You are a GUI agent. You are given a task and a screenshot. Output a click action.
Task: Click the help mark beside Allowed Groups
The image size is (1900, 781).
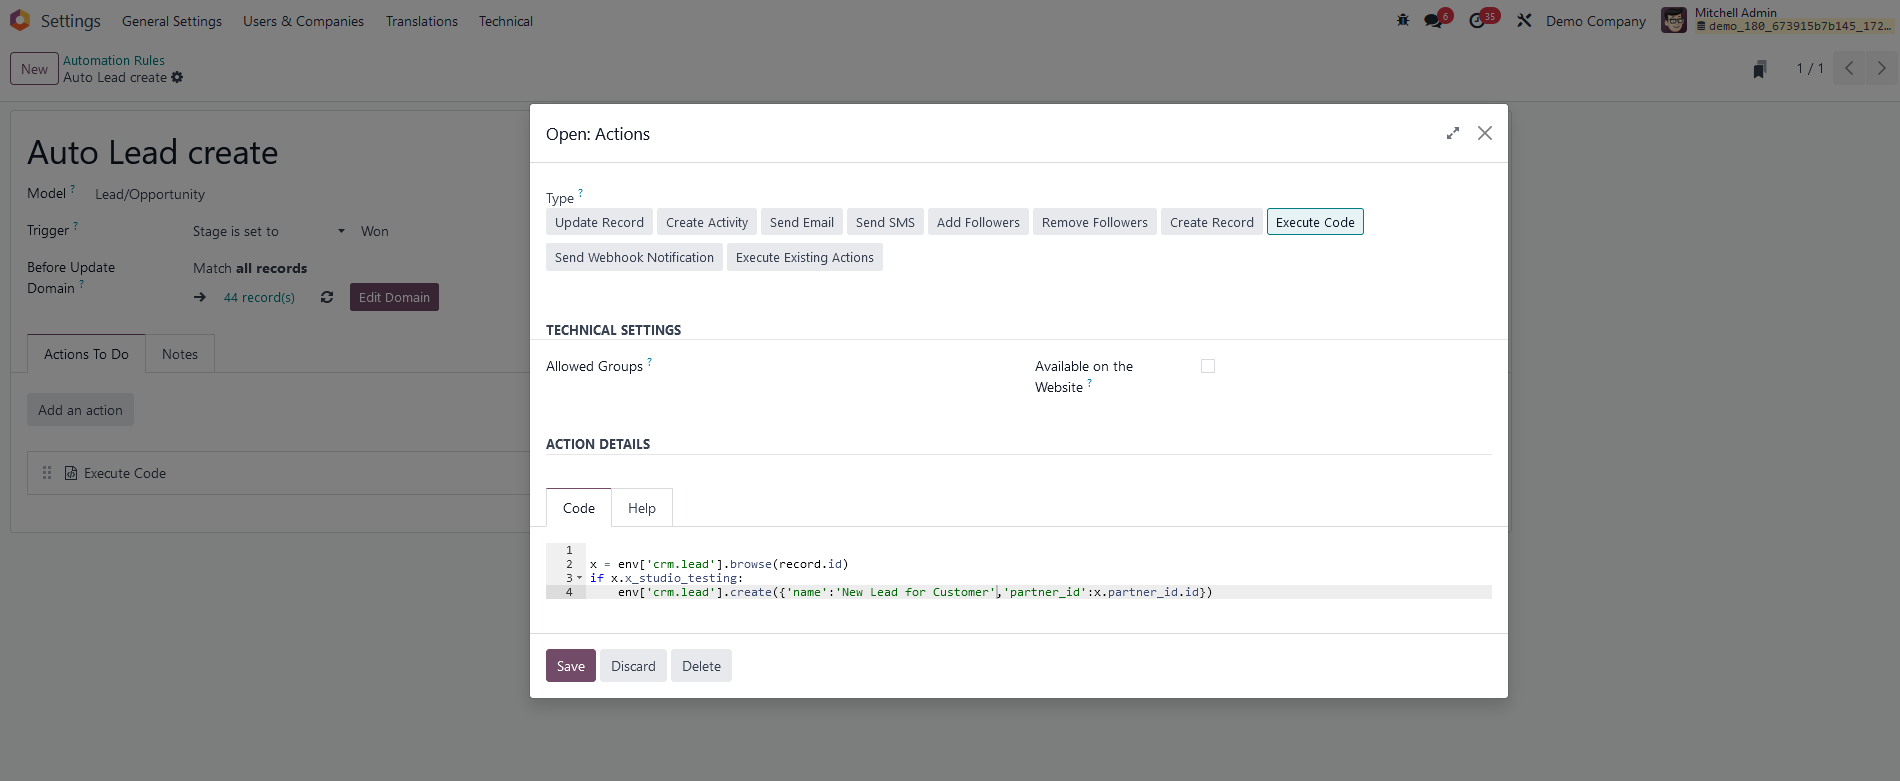649,361
